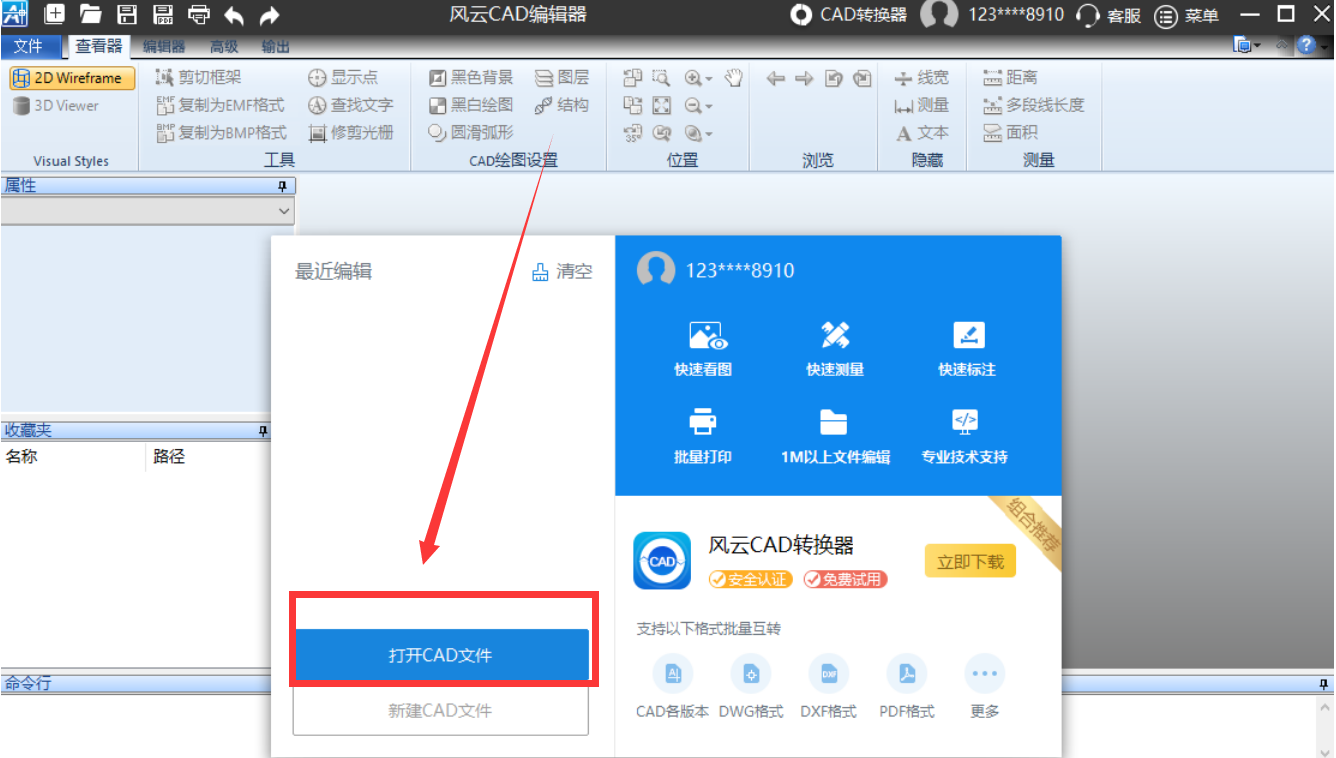
Task: Toggle 黑色背景 black background
Action: 470,77
